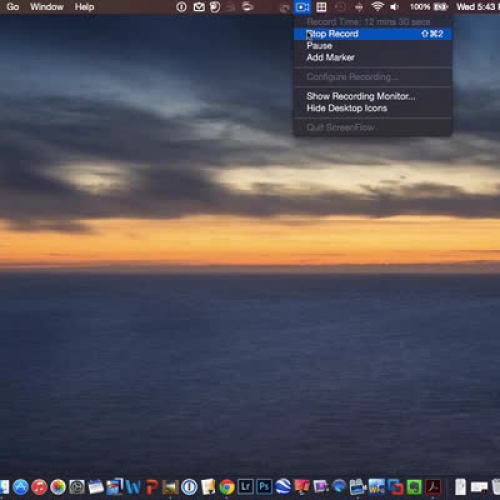This screenshot has width=500, height=500.
Task: Open Adobe Acrobat in the dock
Action: pos(433,487)
